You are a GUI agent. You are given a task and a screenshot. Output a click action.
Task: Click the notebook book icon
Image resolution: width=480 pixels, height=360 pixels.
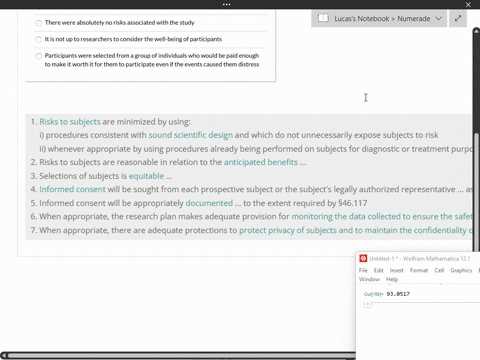(323, 18)
